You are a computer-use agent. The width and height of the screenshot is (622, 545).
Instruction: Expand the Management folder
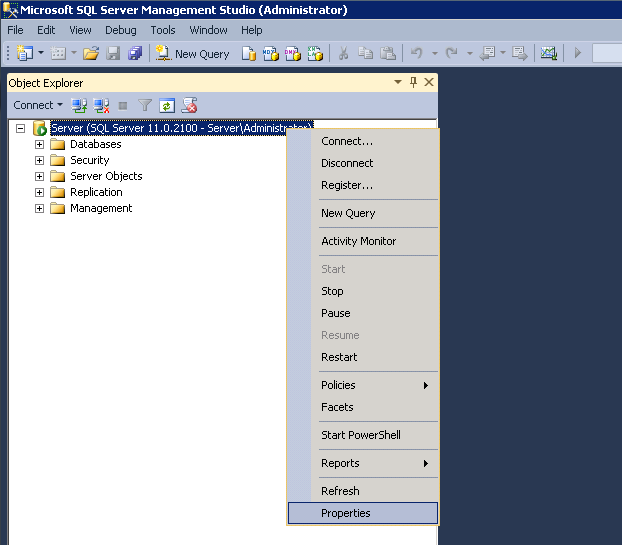click(39, 208)
